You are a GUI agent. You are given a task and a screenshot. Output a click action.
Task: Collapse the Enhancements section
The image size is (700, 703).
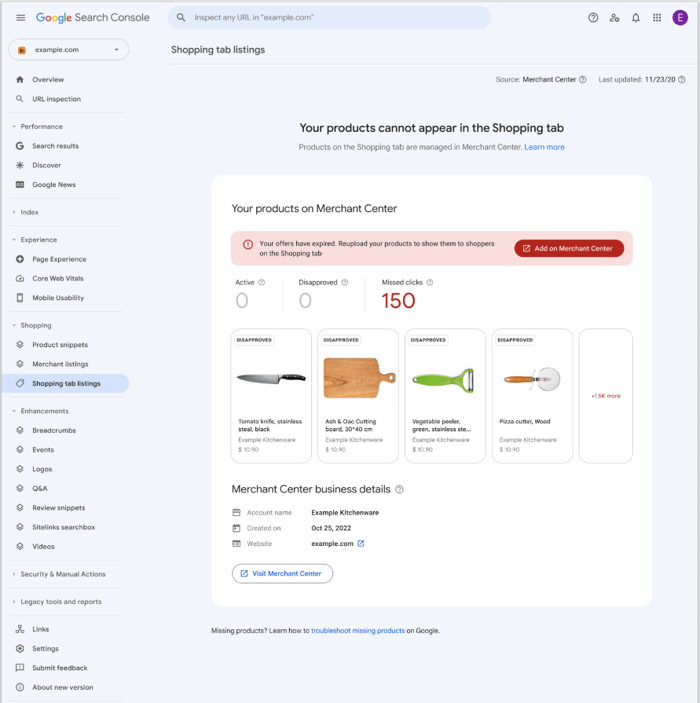pos(14,411)
